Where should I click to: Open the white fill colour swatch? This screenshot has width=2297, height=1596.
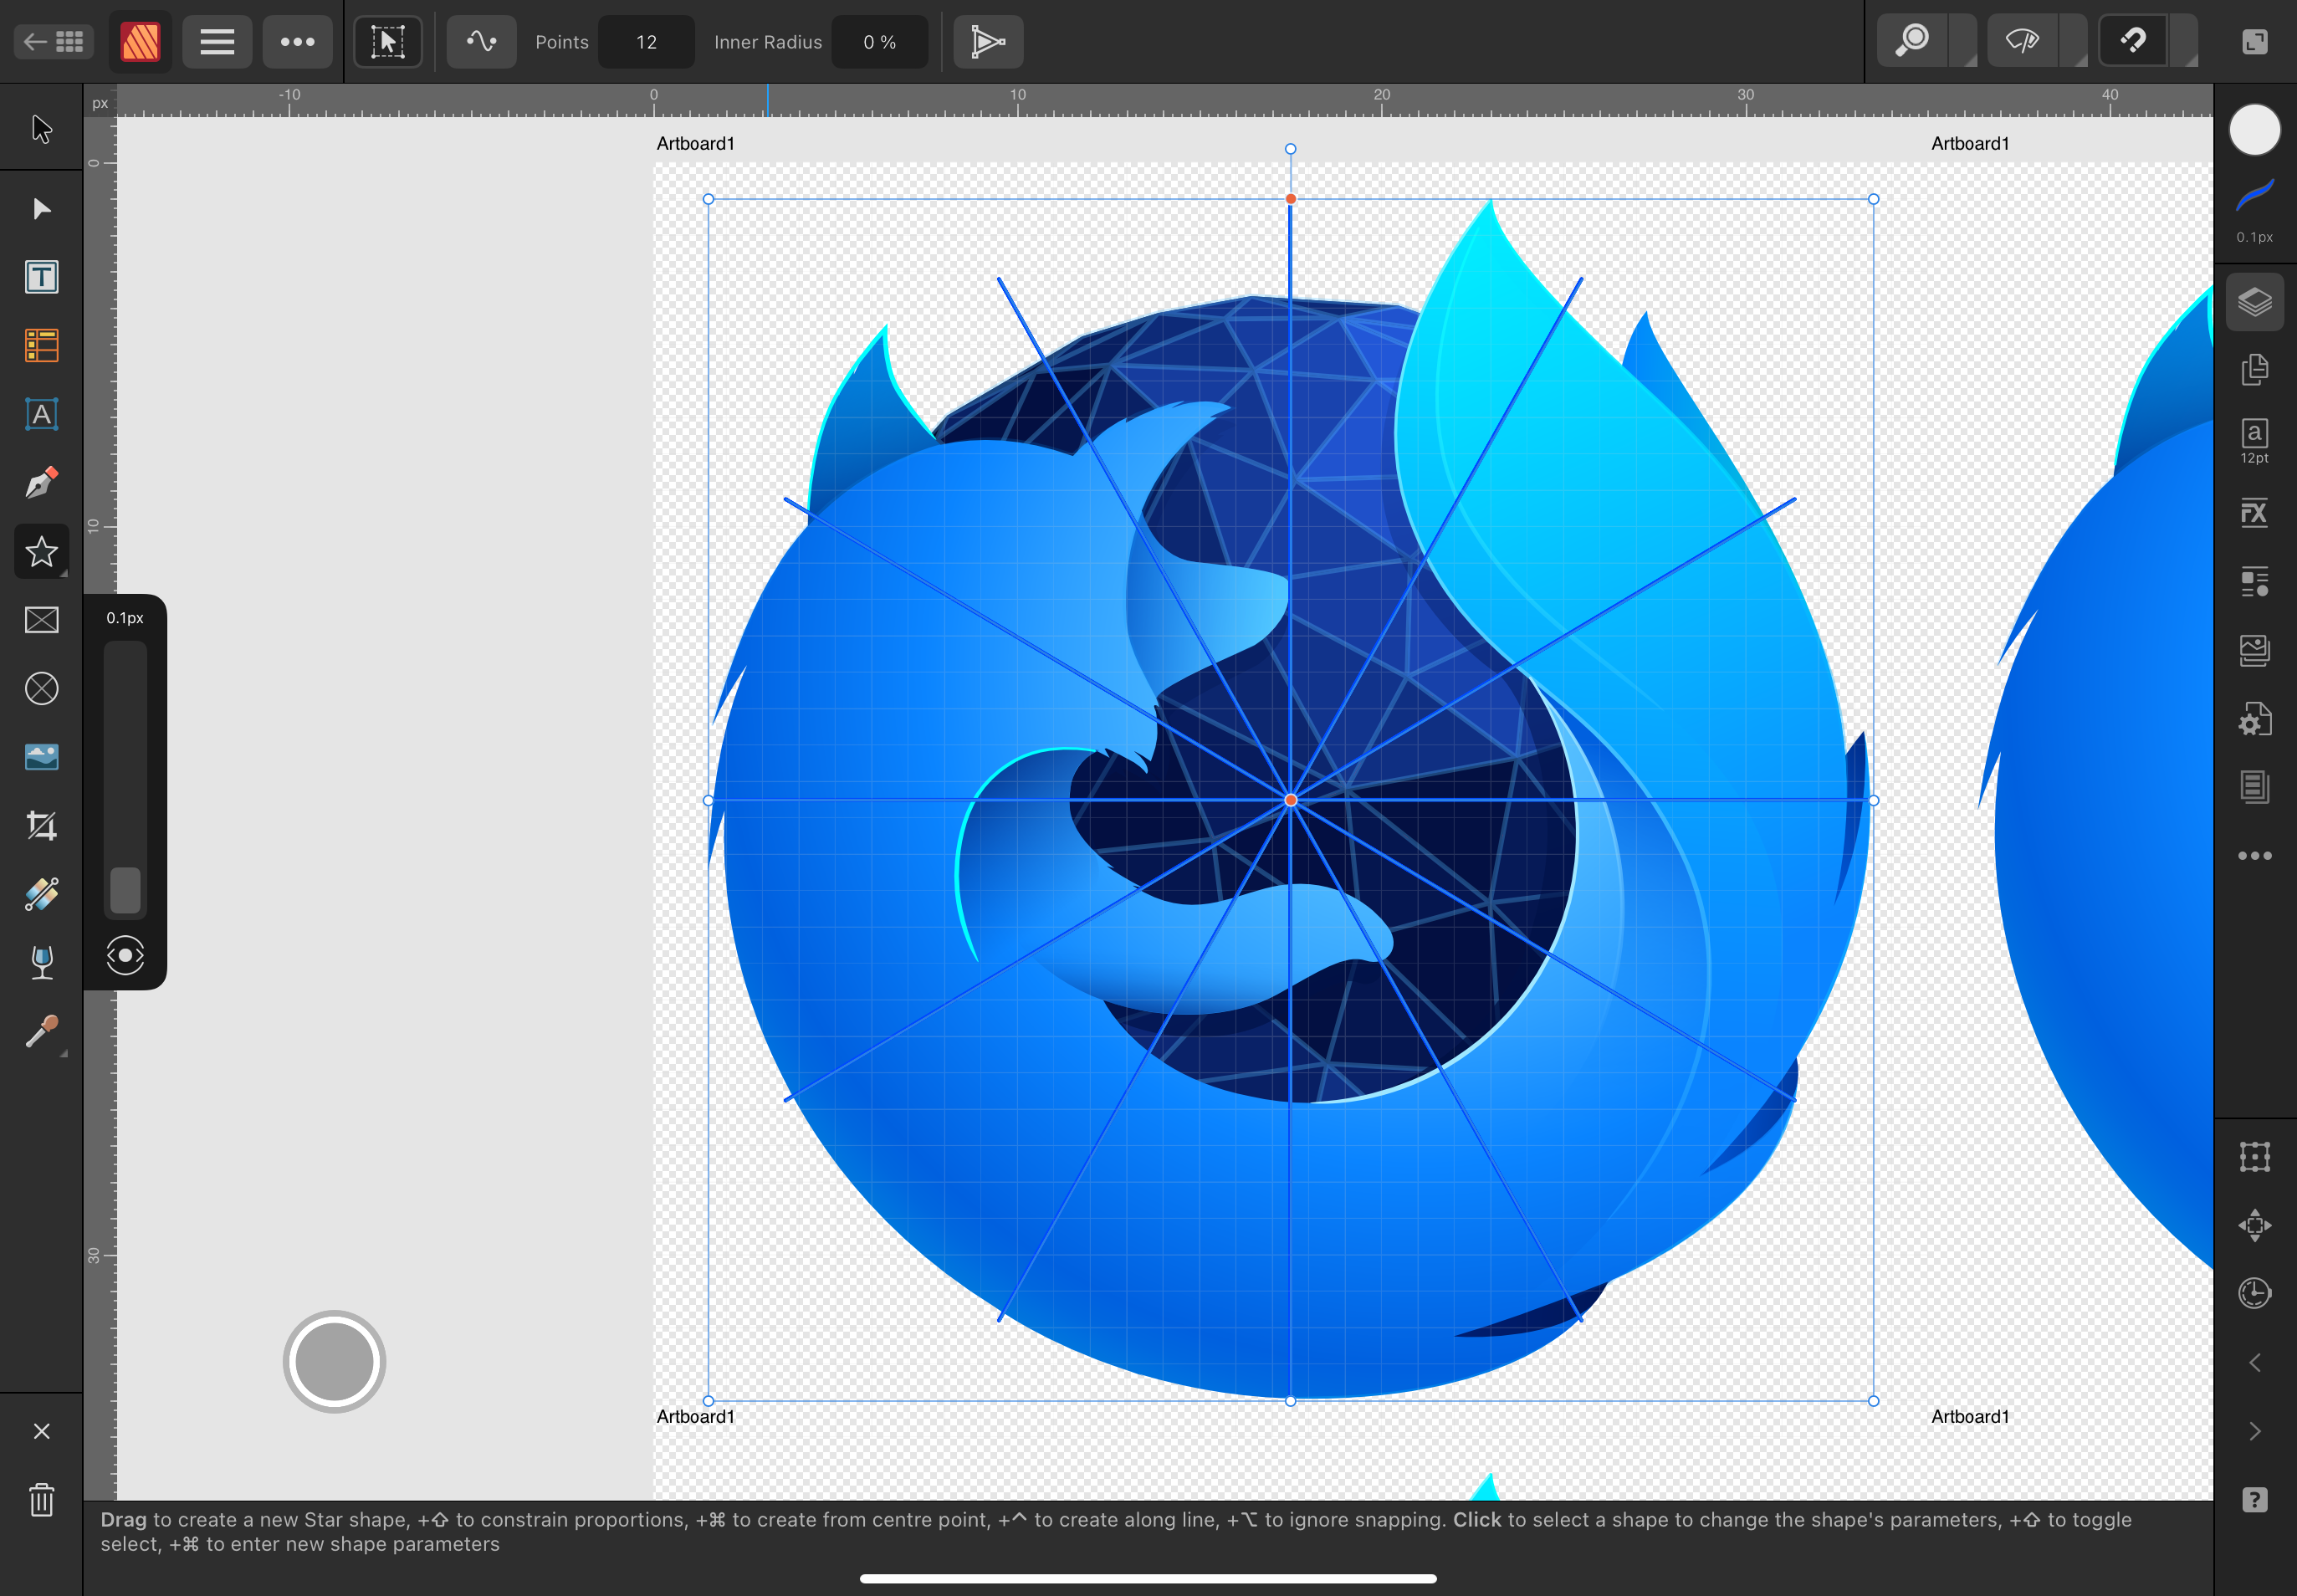click(x=2255, y=130)
